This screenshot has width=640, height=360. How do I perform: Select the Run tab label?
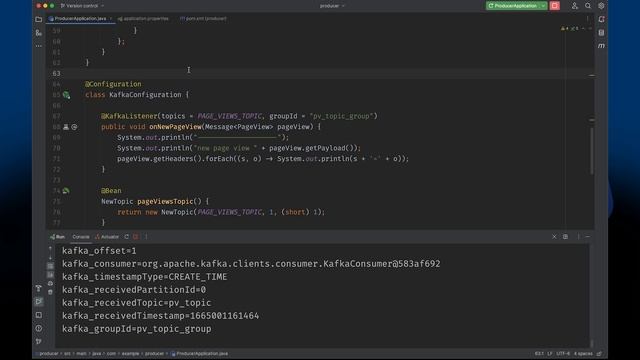pyautogui.click(x=58, y=237)
